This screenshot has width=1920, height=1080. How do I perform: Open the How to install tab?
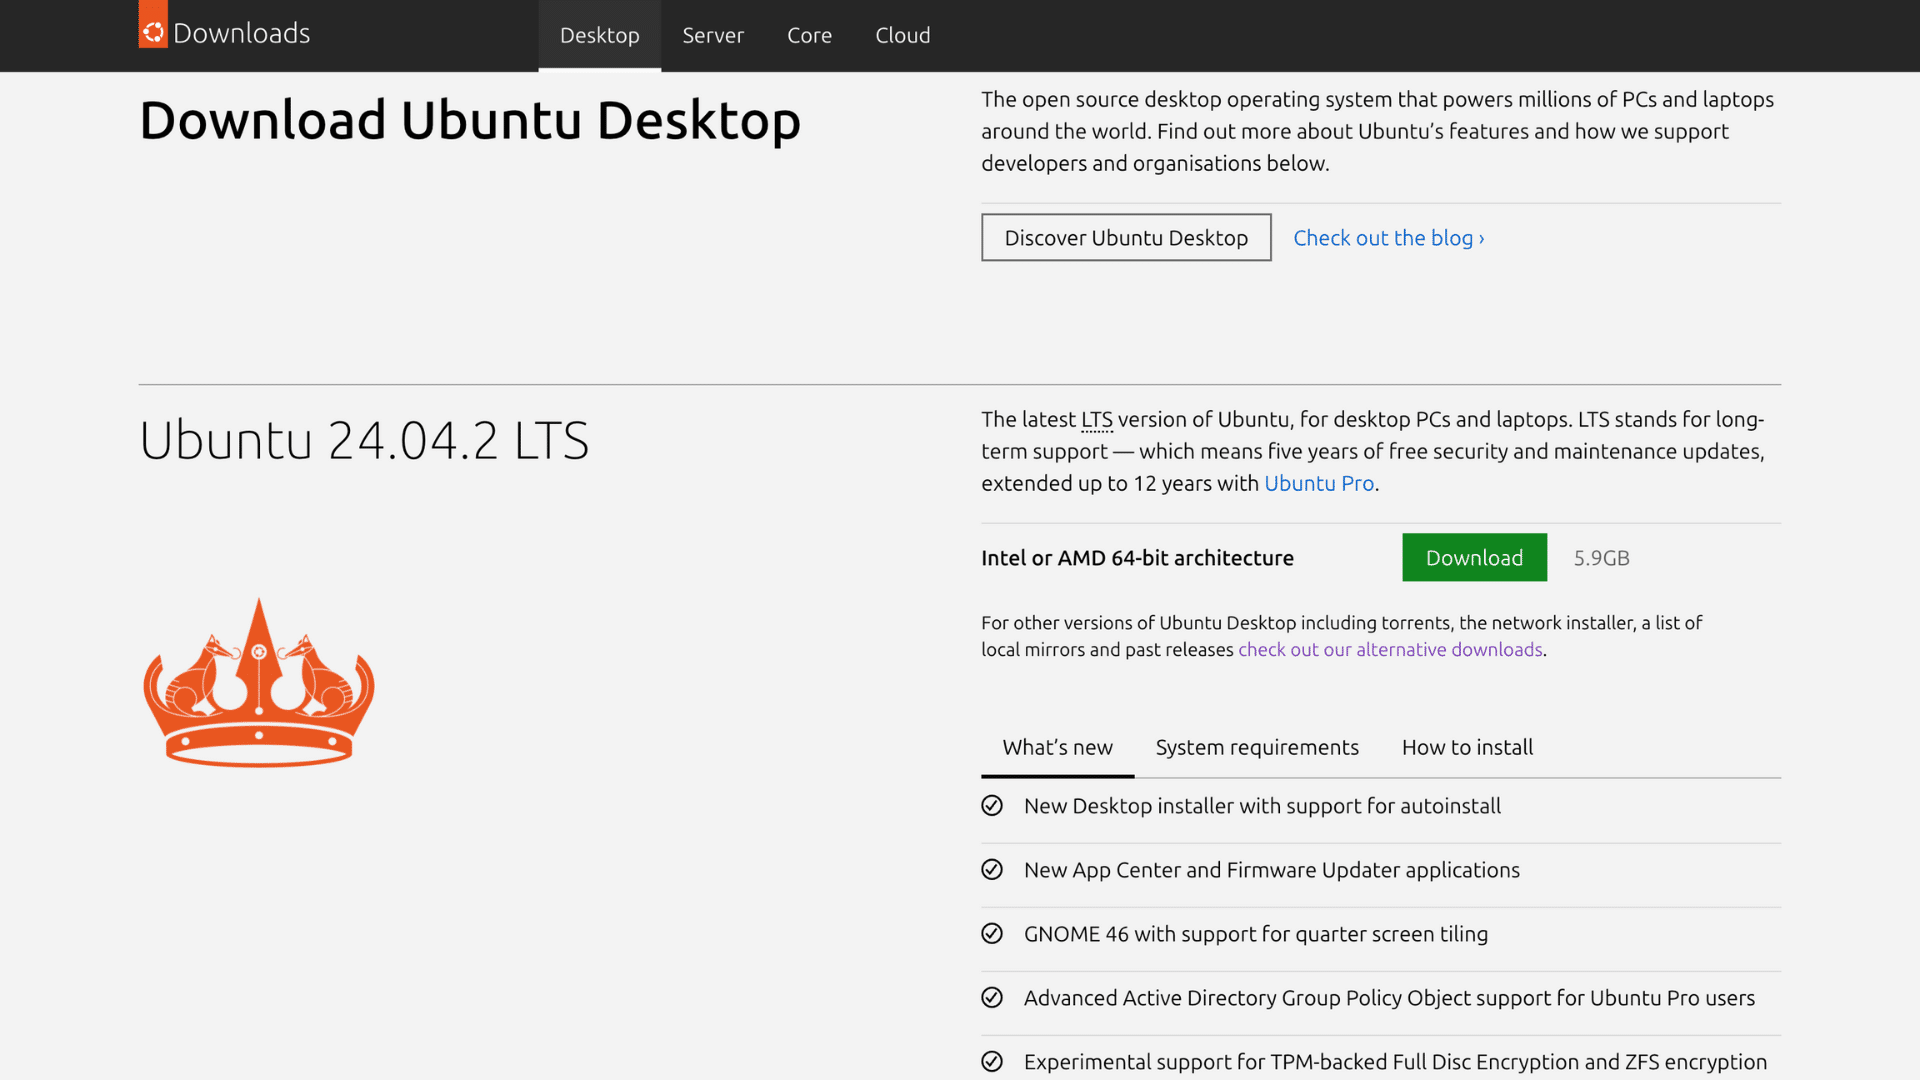tap(1467, 748)
